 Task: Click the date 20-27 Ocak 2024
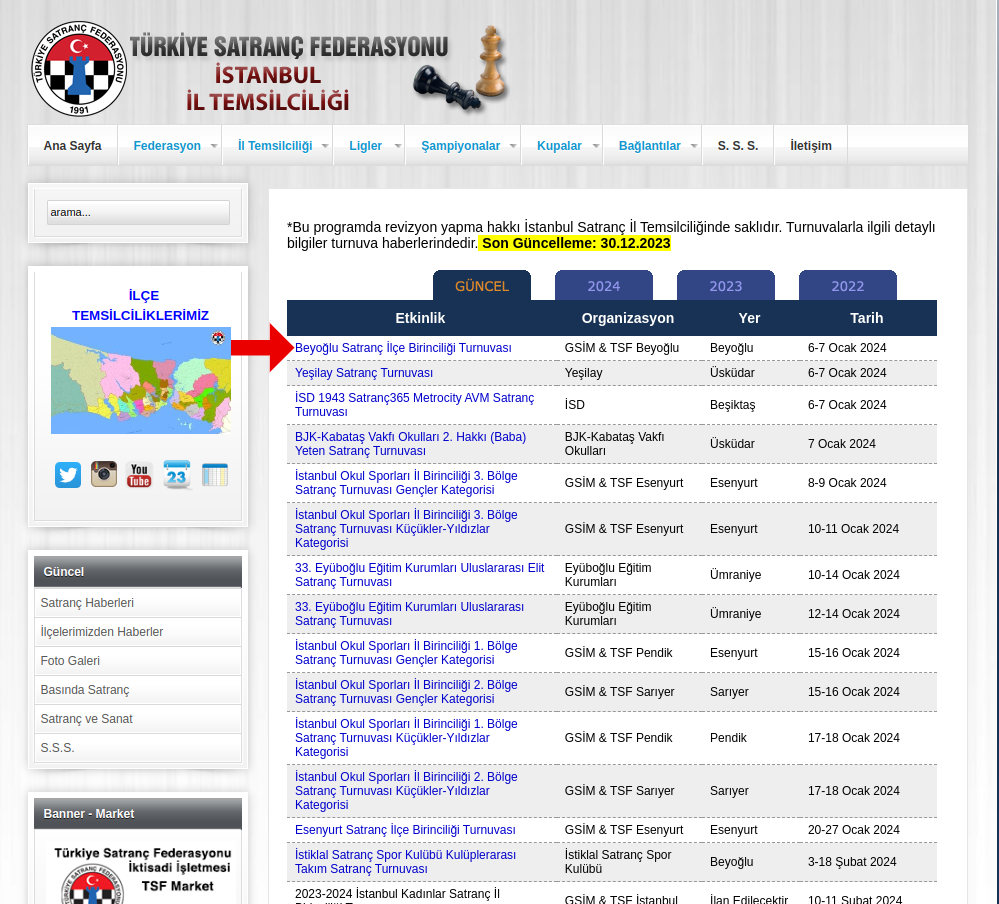(854, 829)
